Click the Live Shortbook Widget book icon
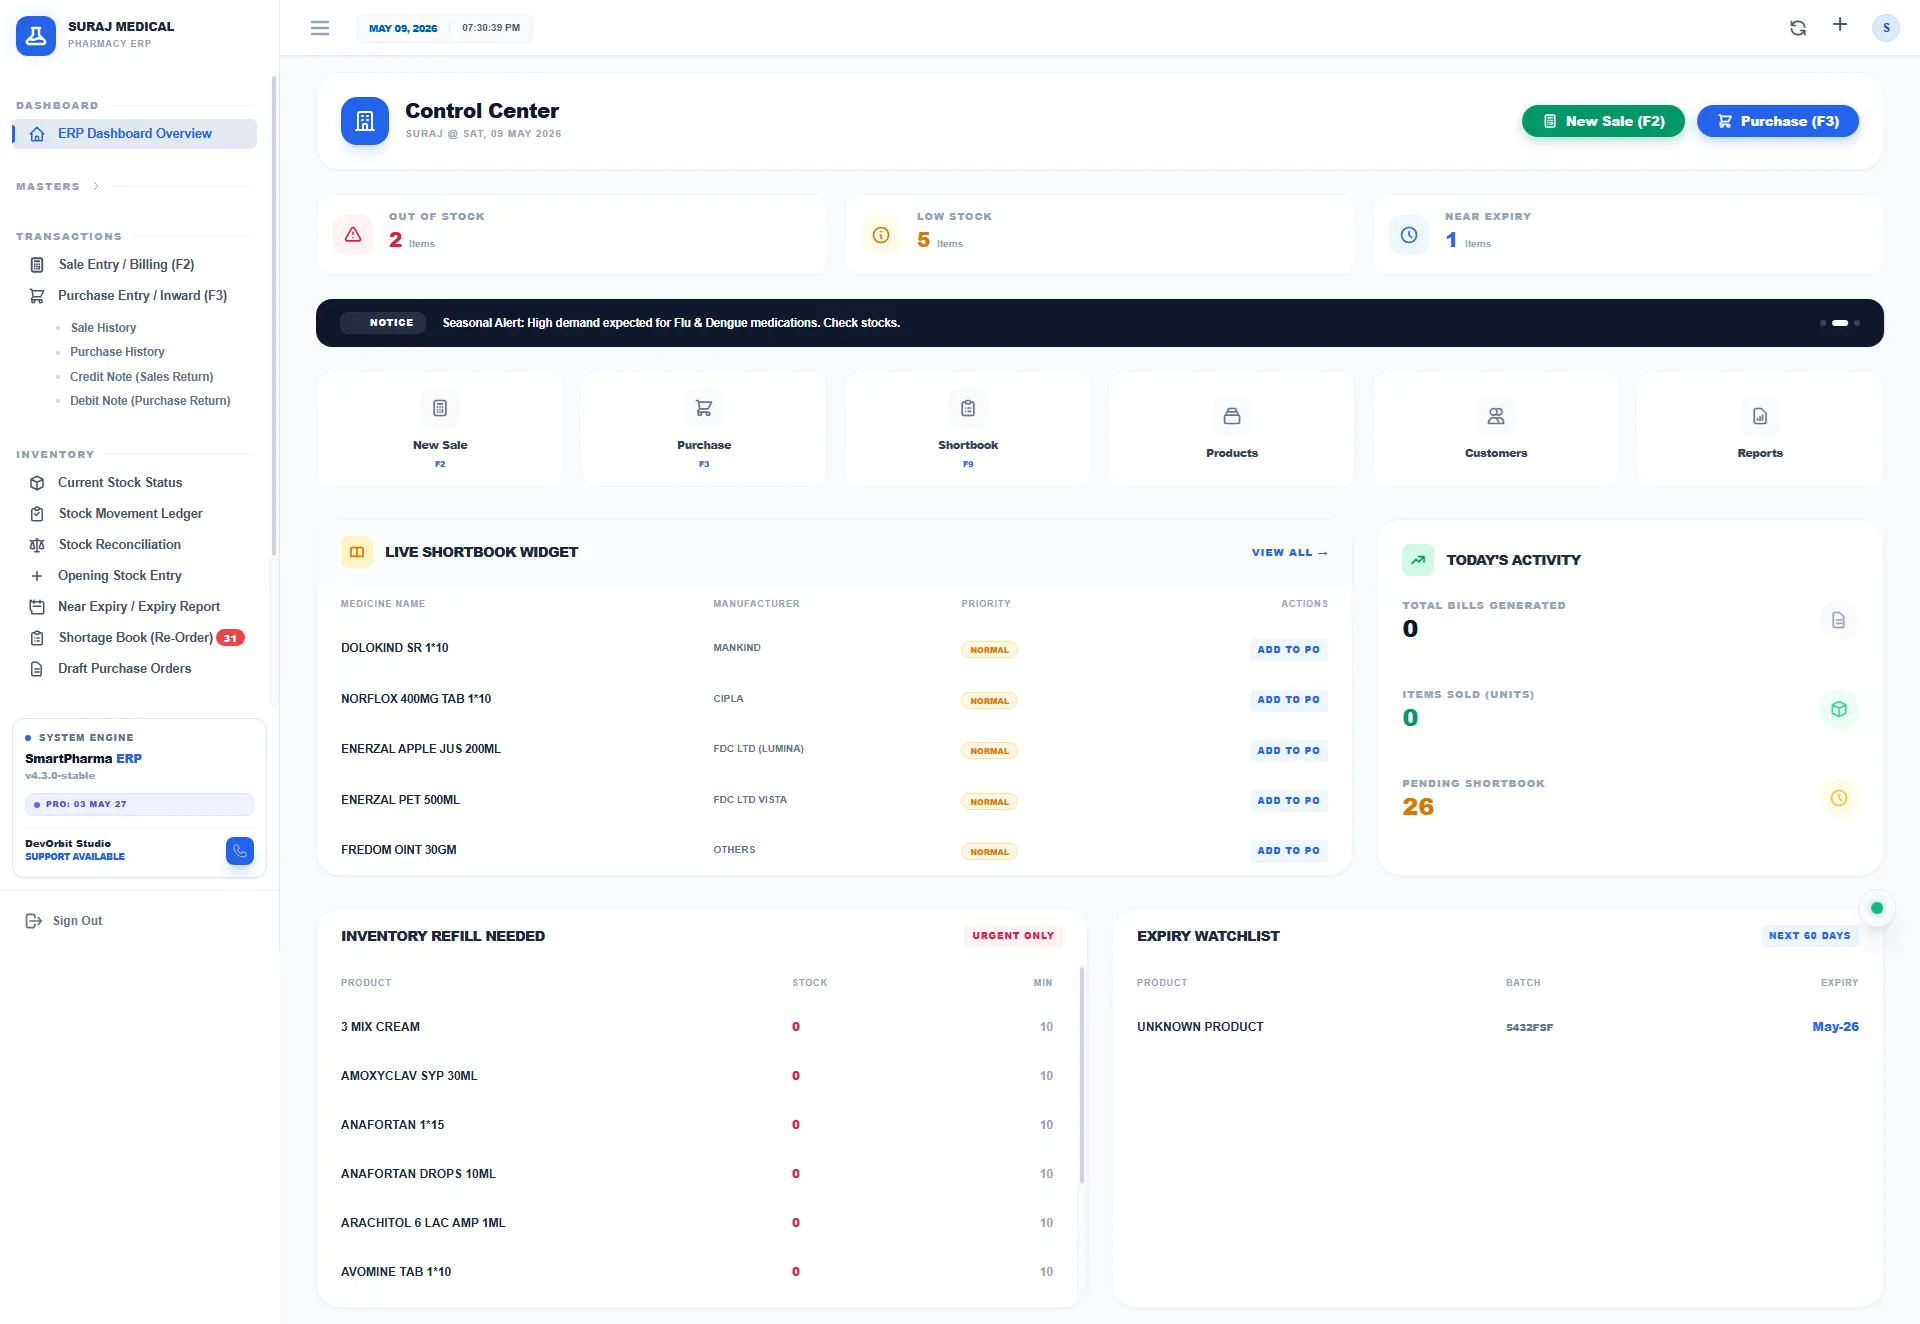This screenshot has height=1324, width=1920. coord(357,552)
